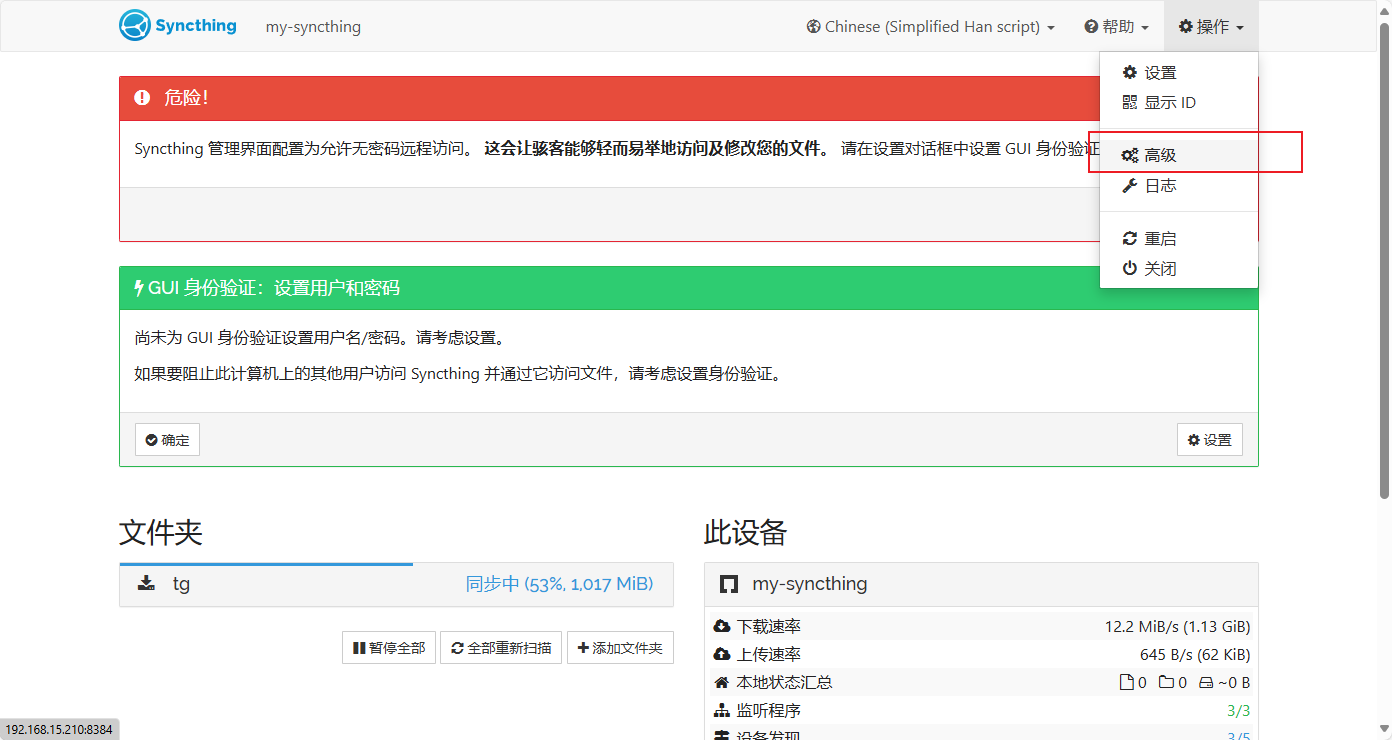Click the power icon beside 关闭
Image resolution: width=1392 pixels, height=740 pixels.
pyautogui.click(x=1130, y=269)
